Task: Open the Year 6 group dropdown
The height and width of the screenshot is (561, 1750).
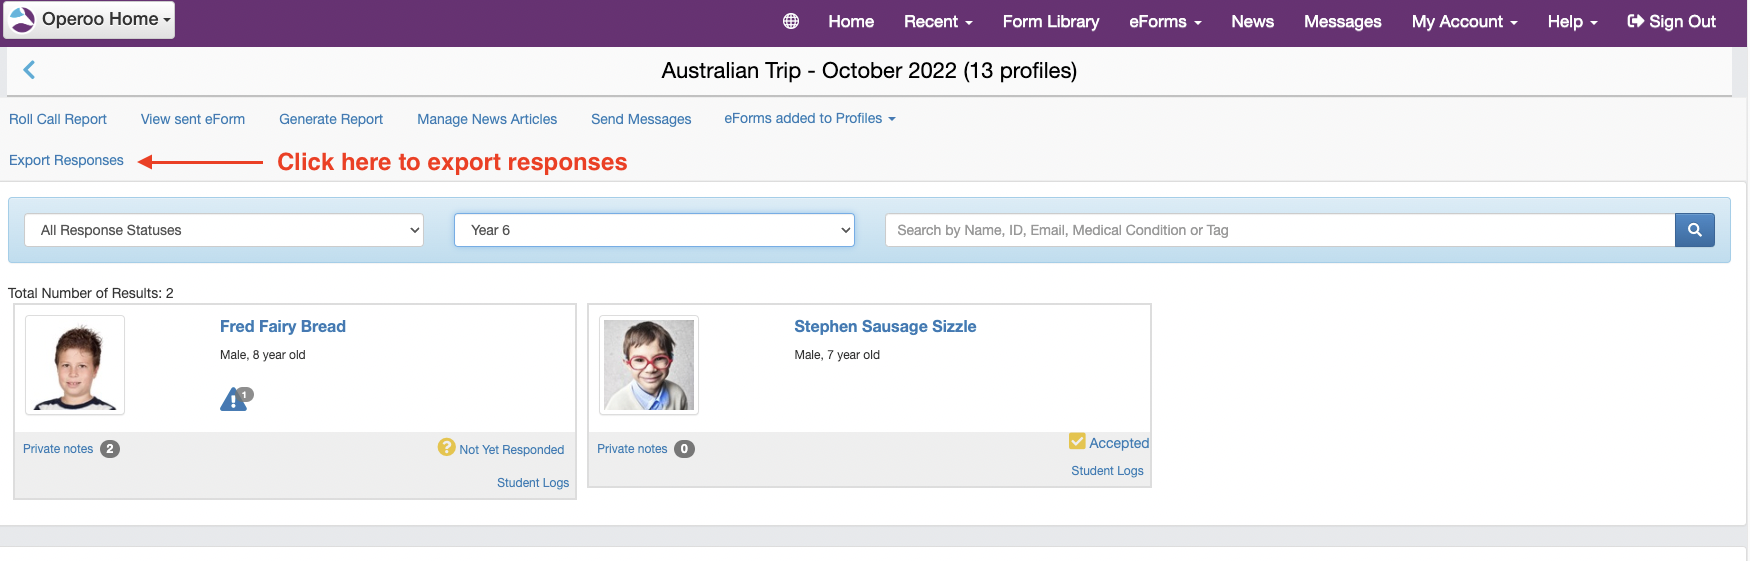Action: pos(654,230)
